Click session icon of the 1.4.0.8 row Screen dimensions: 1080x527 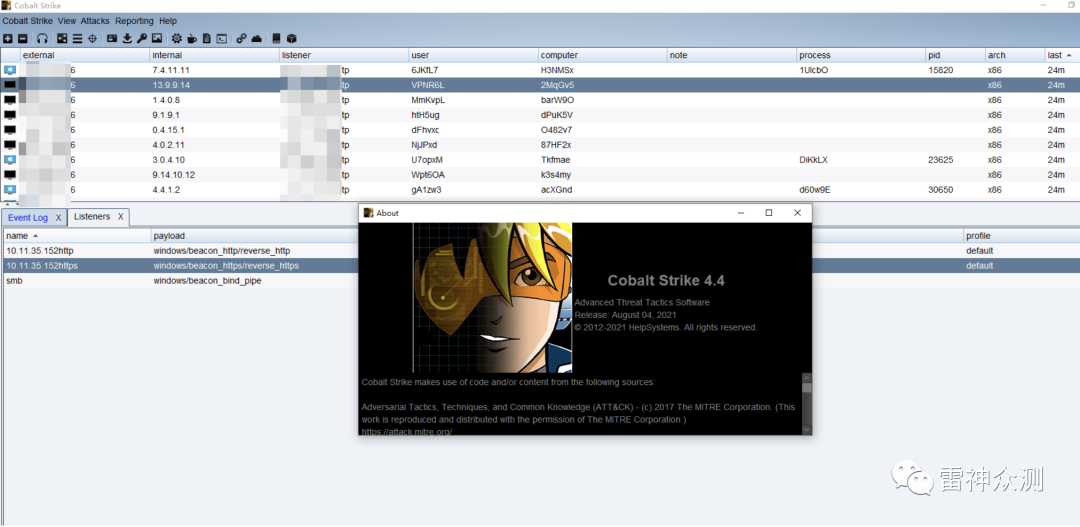[10, 100]
